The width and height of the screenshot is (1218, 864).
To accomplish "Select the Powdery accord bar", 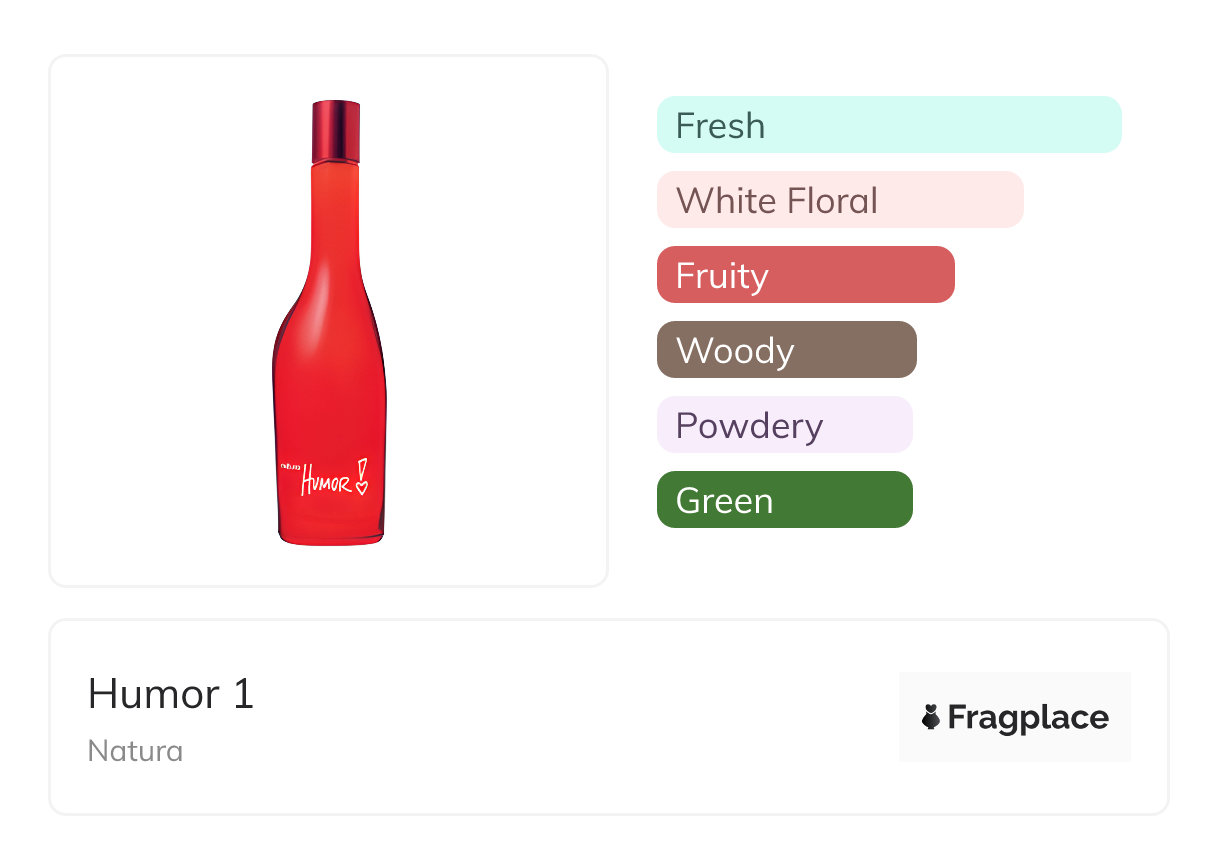I will tap(784, 425).
